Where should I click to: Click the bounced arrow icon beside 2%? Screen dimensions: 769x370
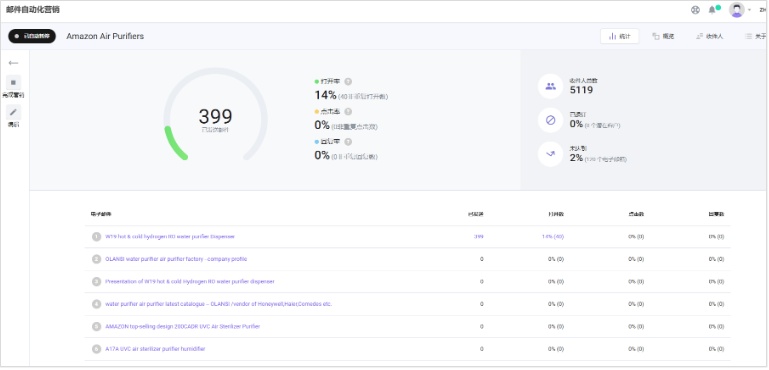550,154
